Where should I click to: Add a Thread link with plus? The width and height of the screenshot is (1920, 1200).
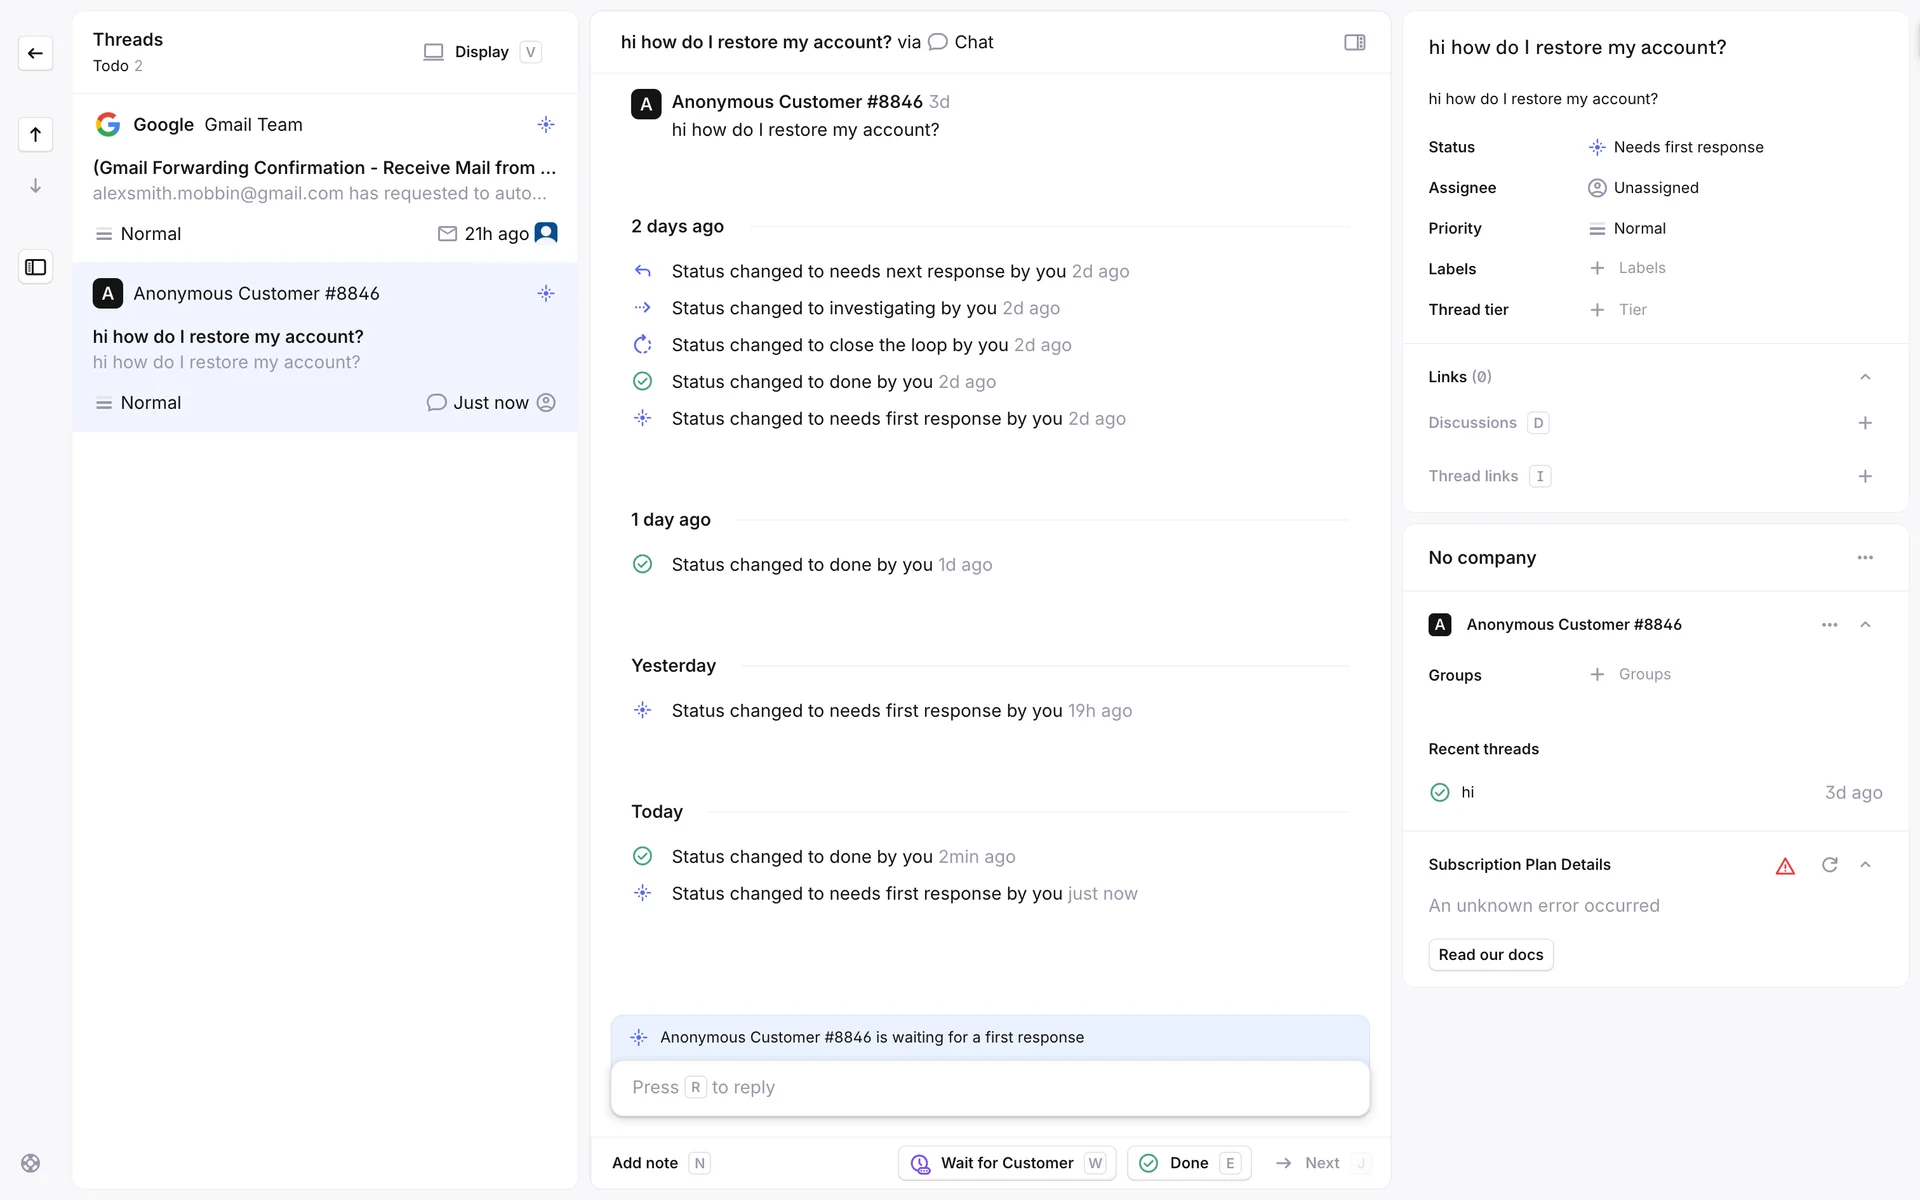pos(1864,476)
